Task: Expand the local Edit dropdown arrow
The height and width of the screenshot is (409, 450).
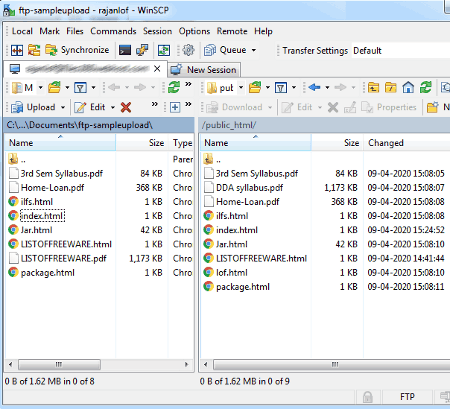Action: (113, 107)
